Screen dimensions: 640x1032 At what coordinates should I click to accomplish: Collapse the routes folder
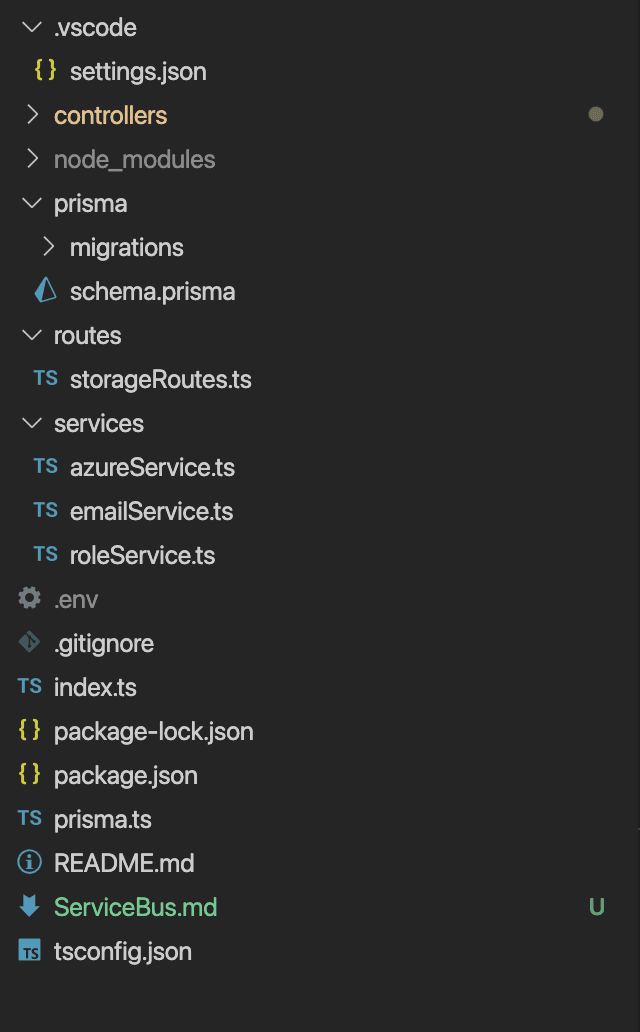[32, 335]
